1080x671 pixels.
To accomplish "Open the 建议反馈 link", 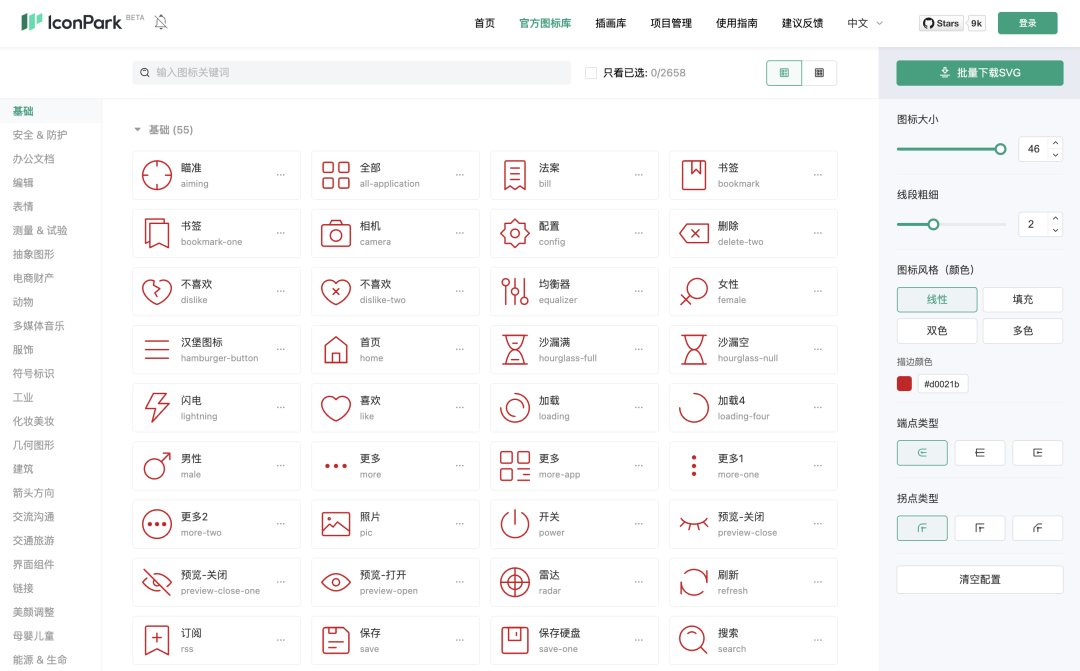I will coord(802,23).
